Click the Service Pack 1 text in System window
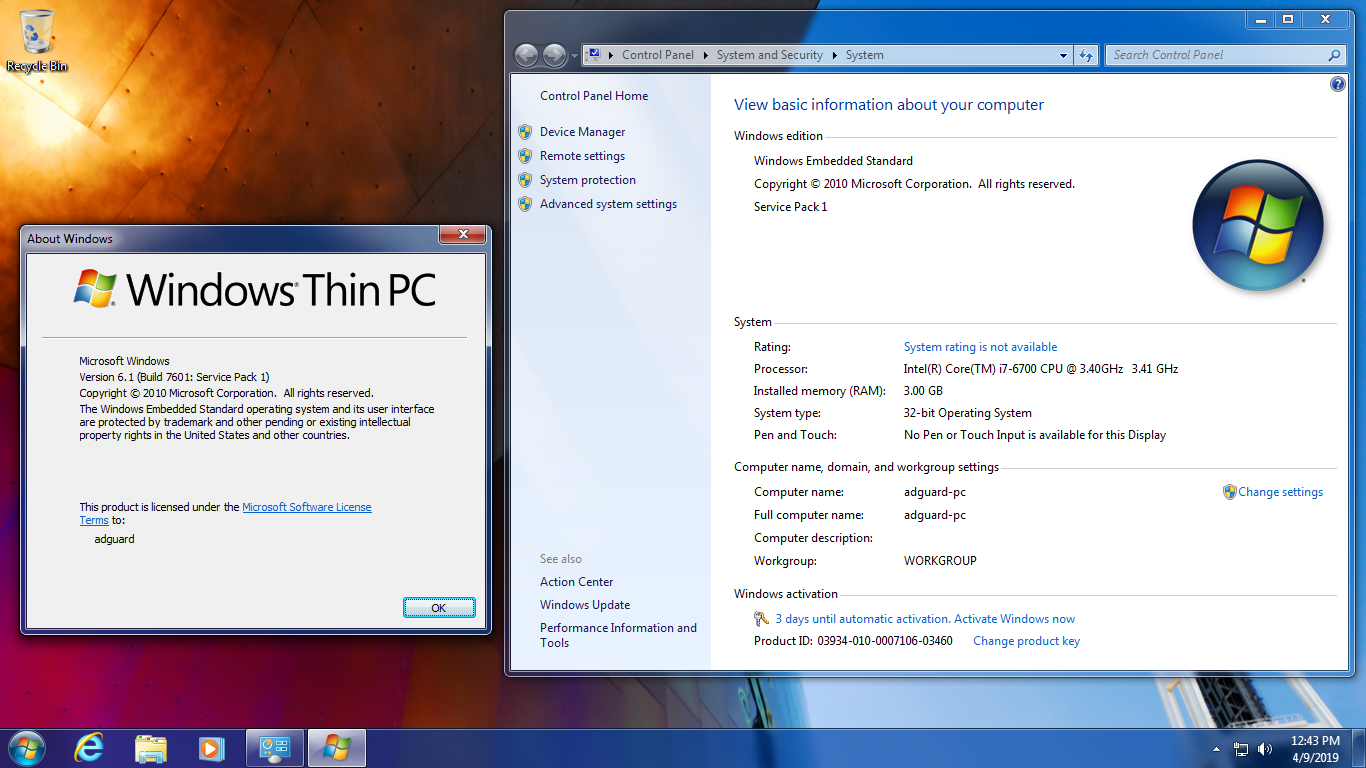The width and height of the screenshot is (1366, 768). point(791,207)
